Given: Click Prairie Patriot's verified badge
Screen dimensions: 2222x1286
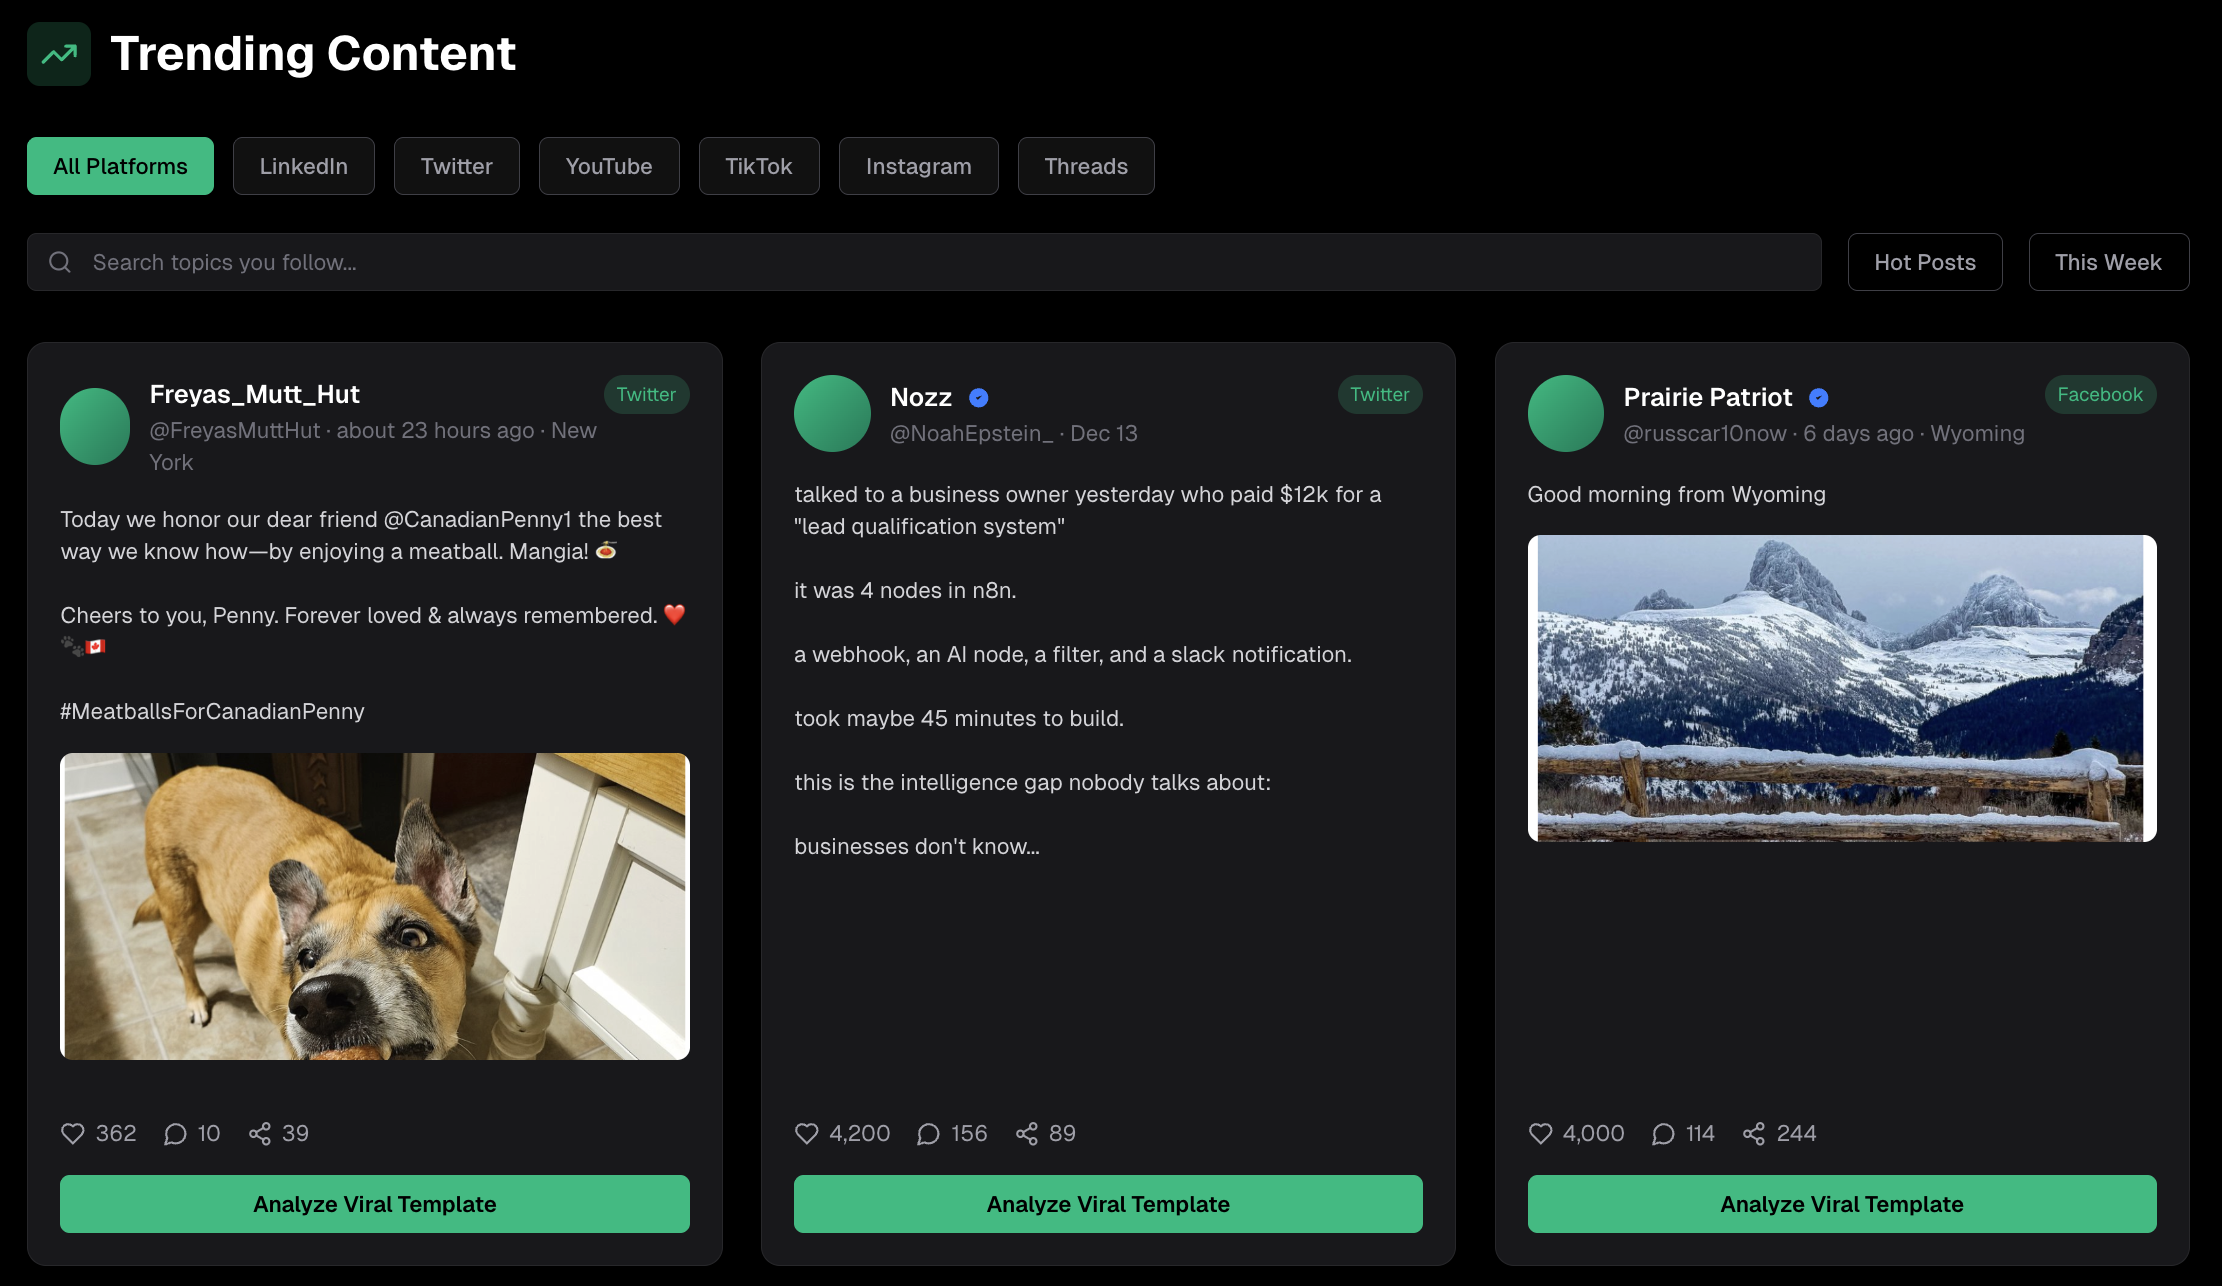Looking at the screenshot, I should [x=1819, y=397].
